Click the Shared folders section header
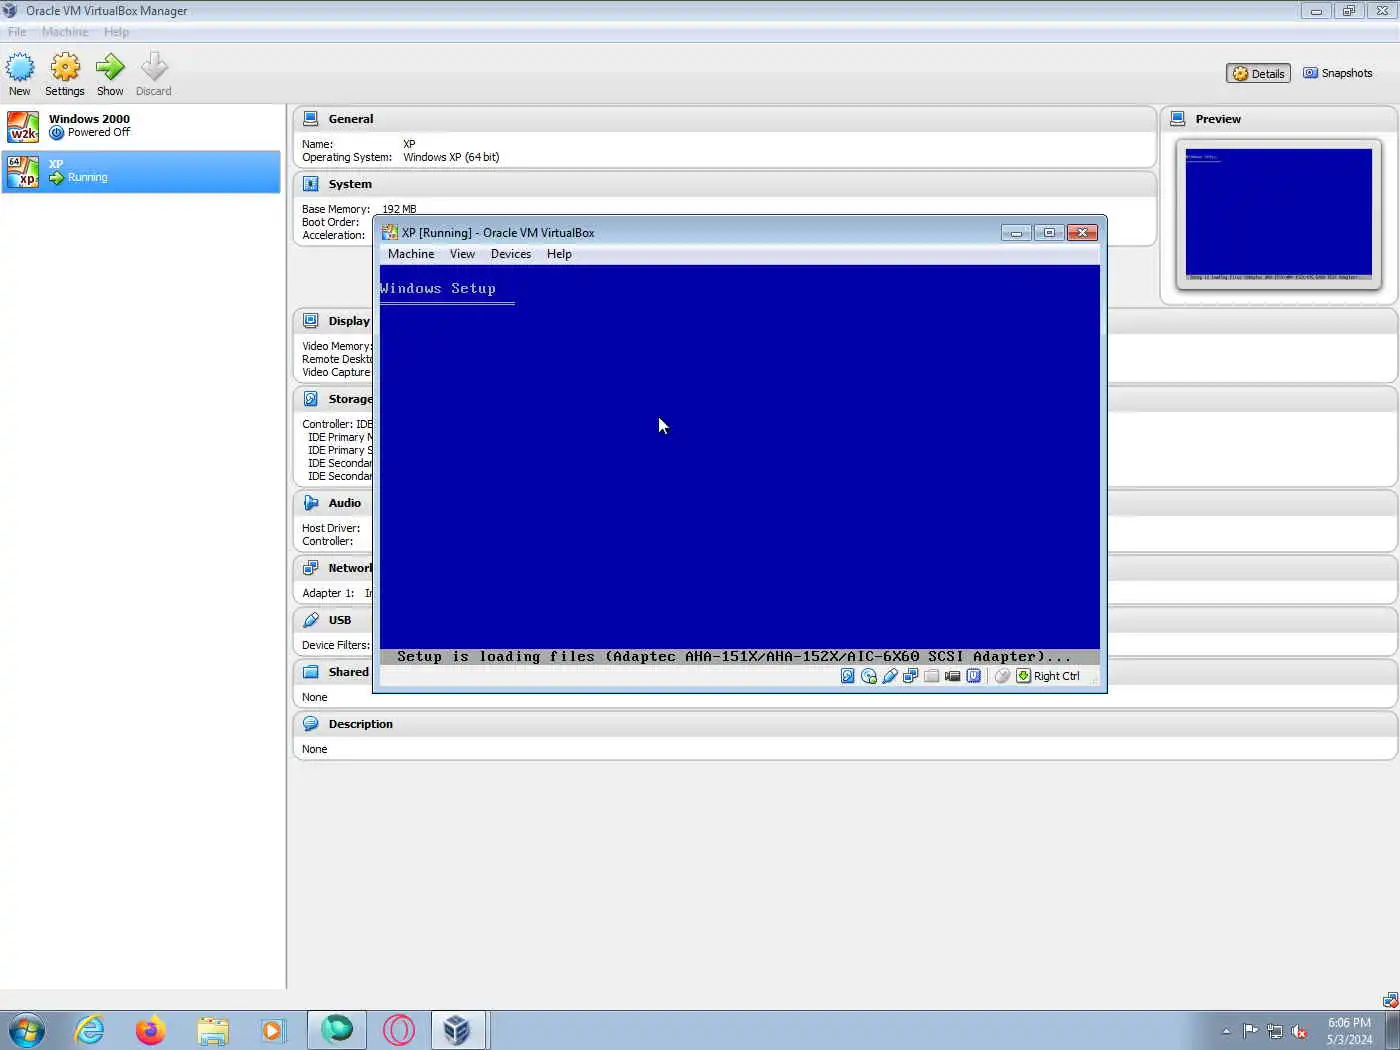Screen dimensions: 1400x1050 pyautogui.click(x=336, y=672)
